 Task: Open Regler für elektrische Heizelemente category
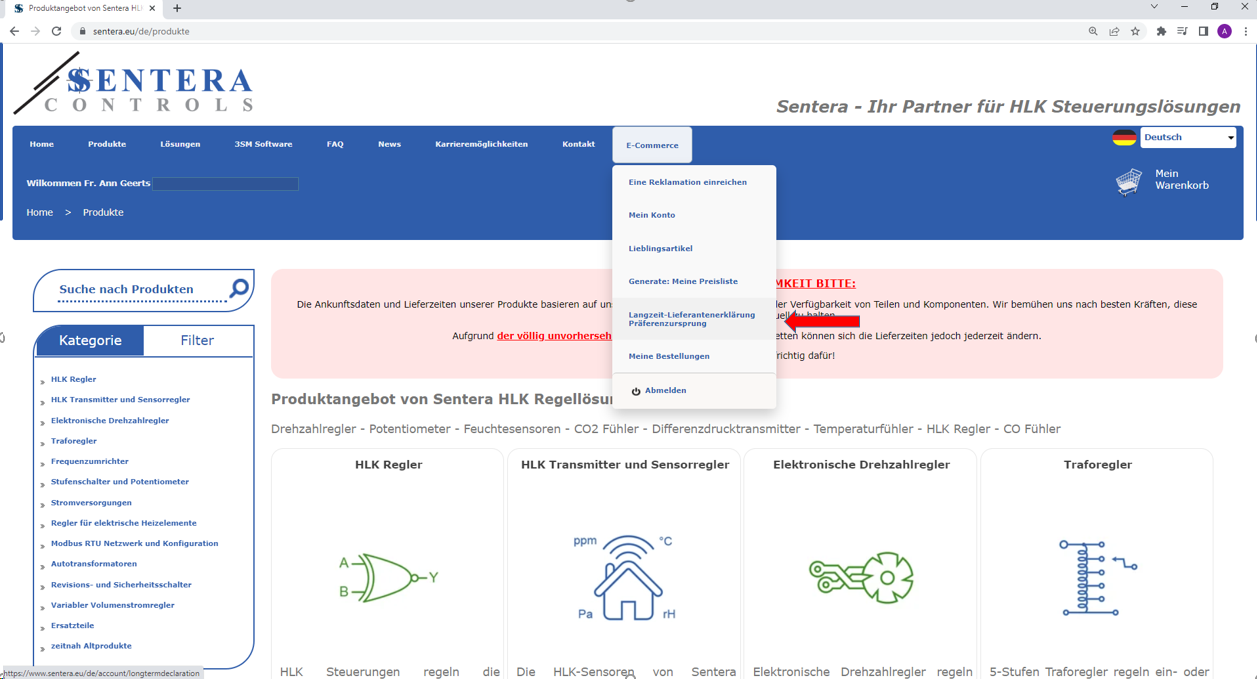[x=124, y=523]
